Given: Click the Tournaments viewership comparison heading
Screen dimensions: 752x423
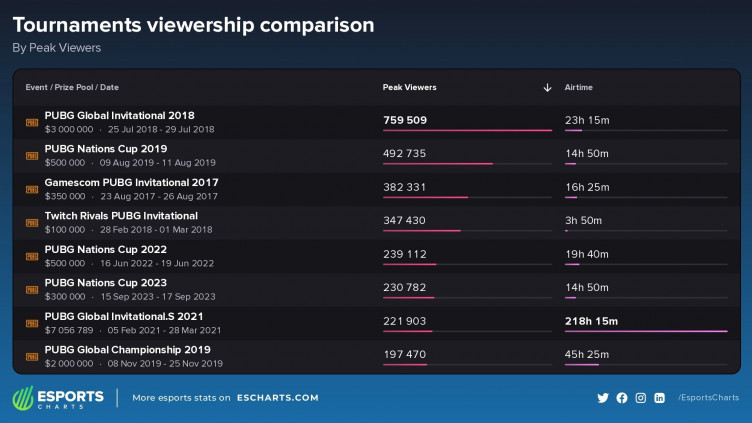Looking at the screenshot, I should 193,25.
